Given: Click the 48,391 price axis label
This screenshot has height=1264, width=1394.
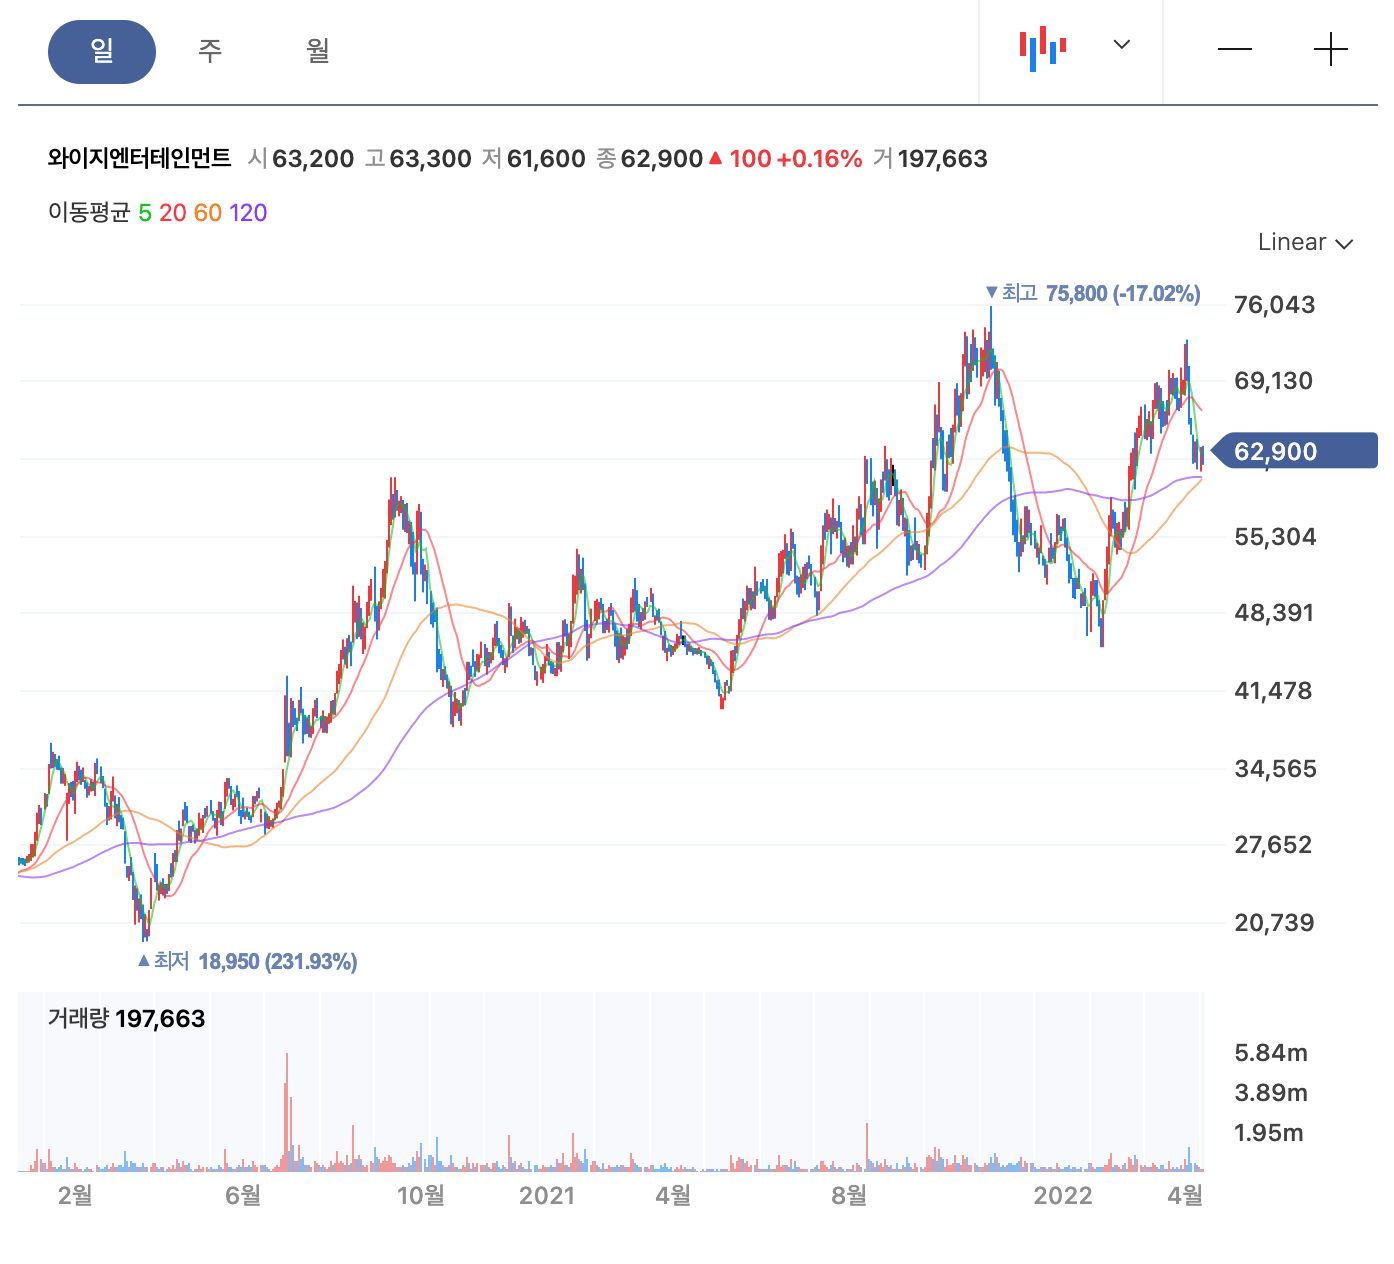Looking at the screenshot, I should [1274, 613].
